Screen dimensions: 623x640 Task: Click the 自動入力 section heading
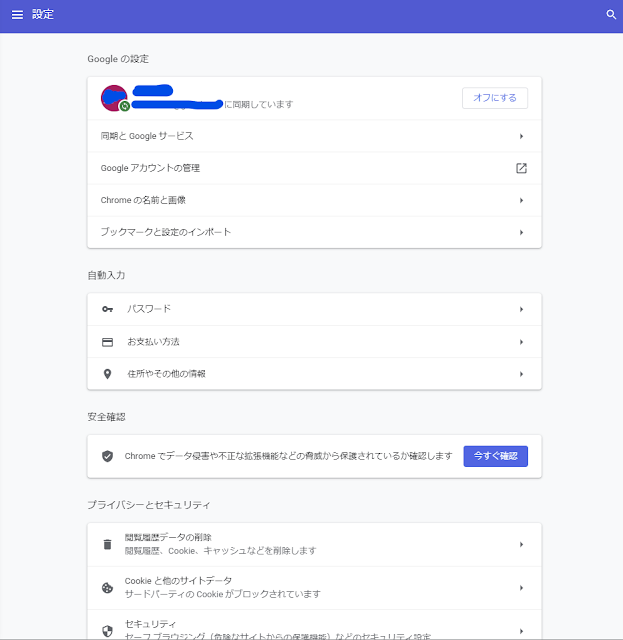click(x=106, y=275)
